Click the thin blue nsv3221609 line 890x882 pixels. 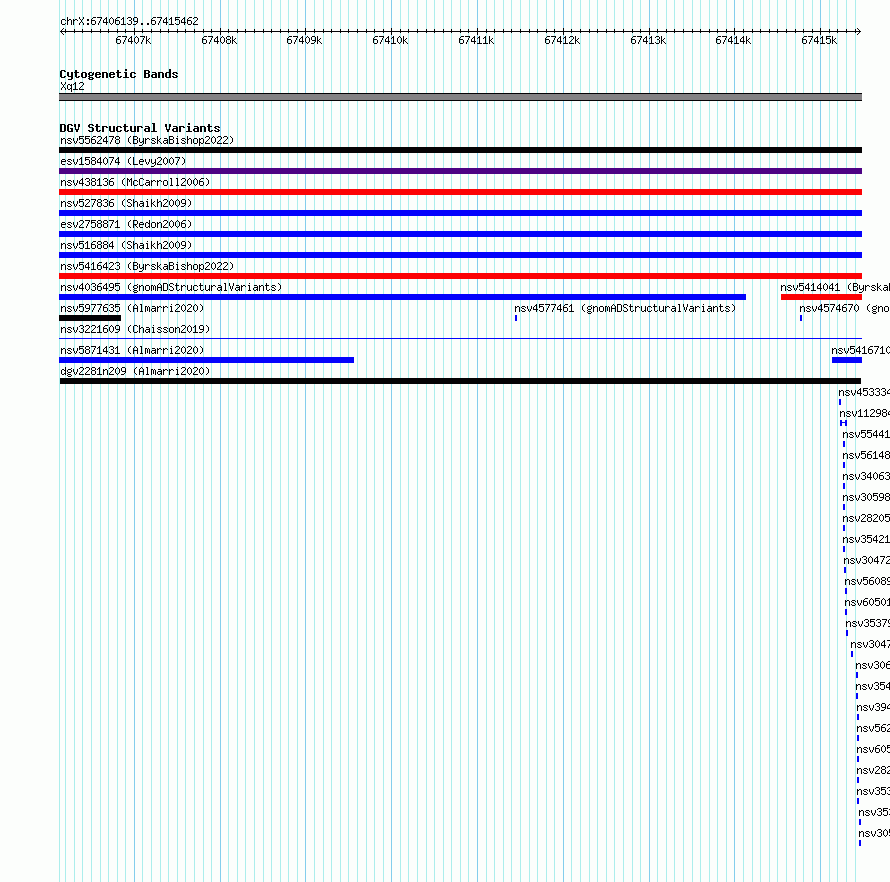460,339
